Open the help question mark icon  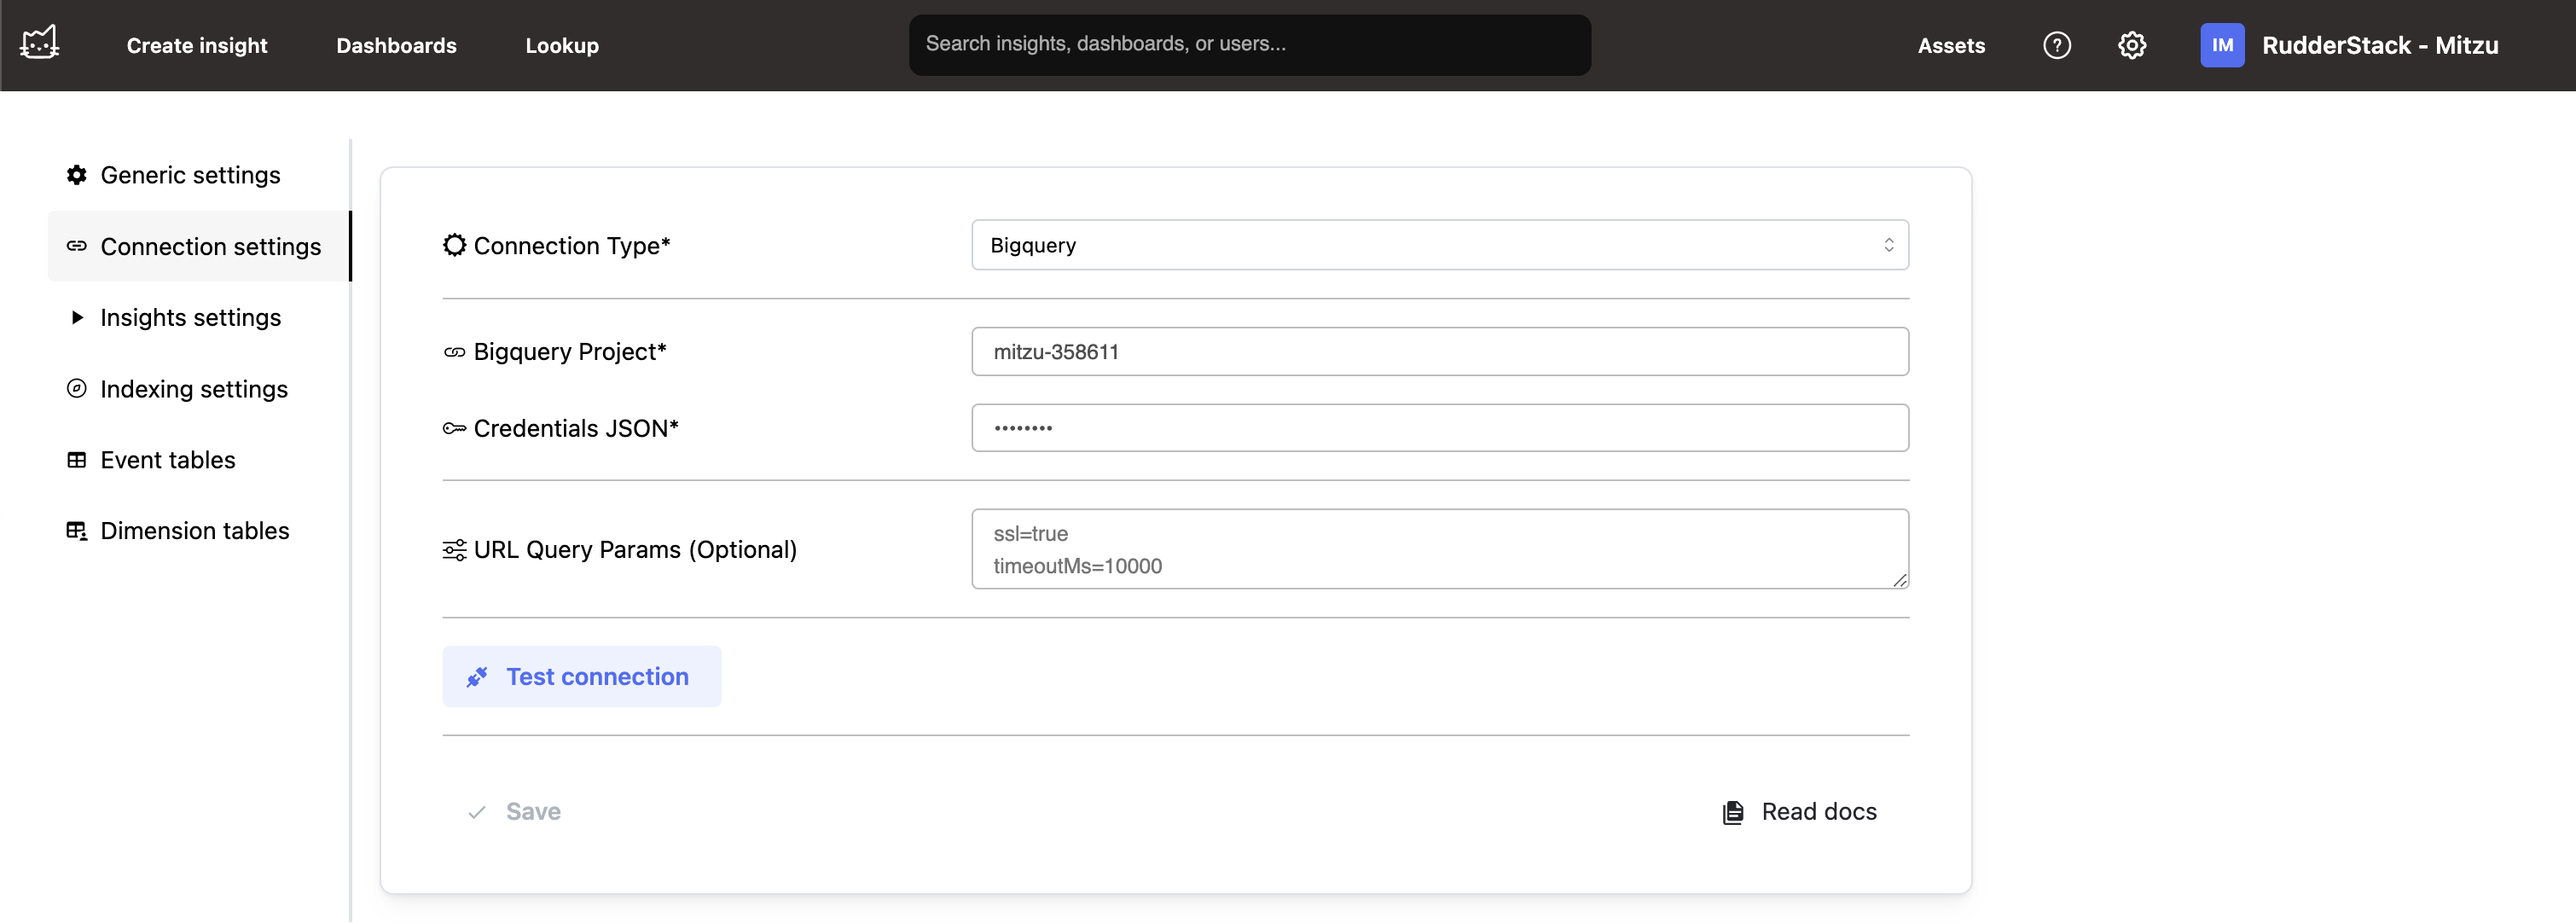[x=2056, y=45]
